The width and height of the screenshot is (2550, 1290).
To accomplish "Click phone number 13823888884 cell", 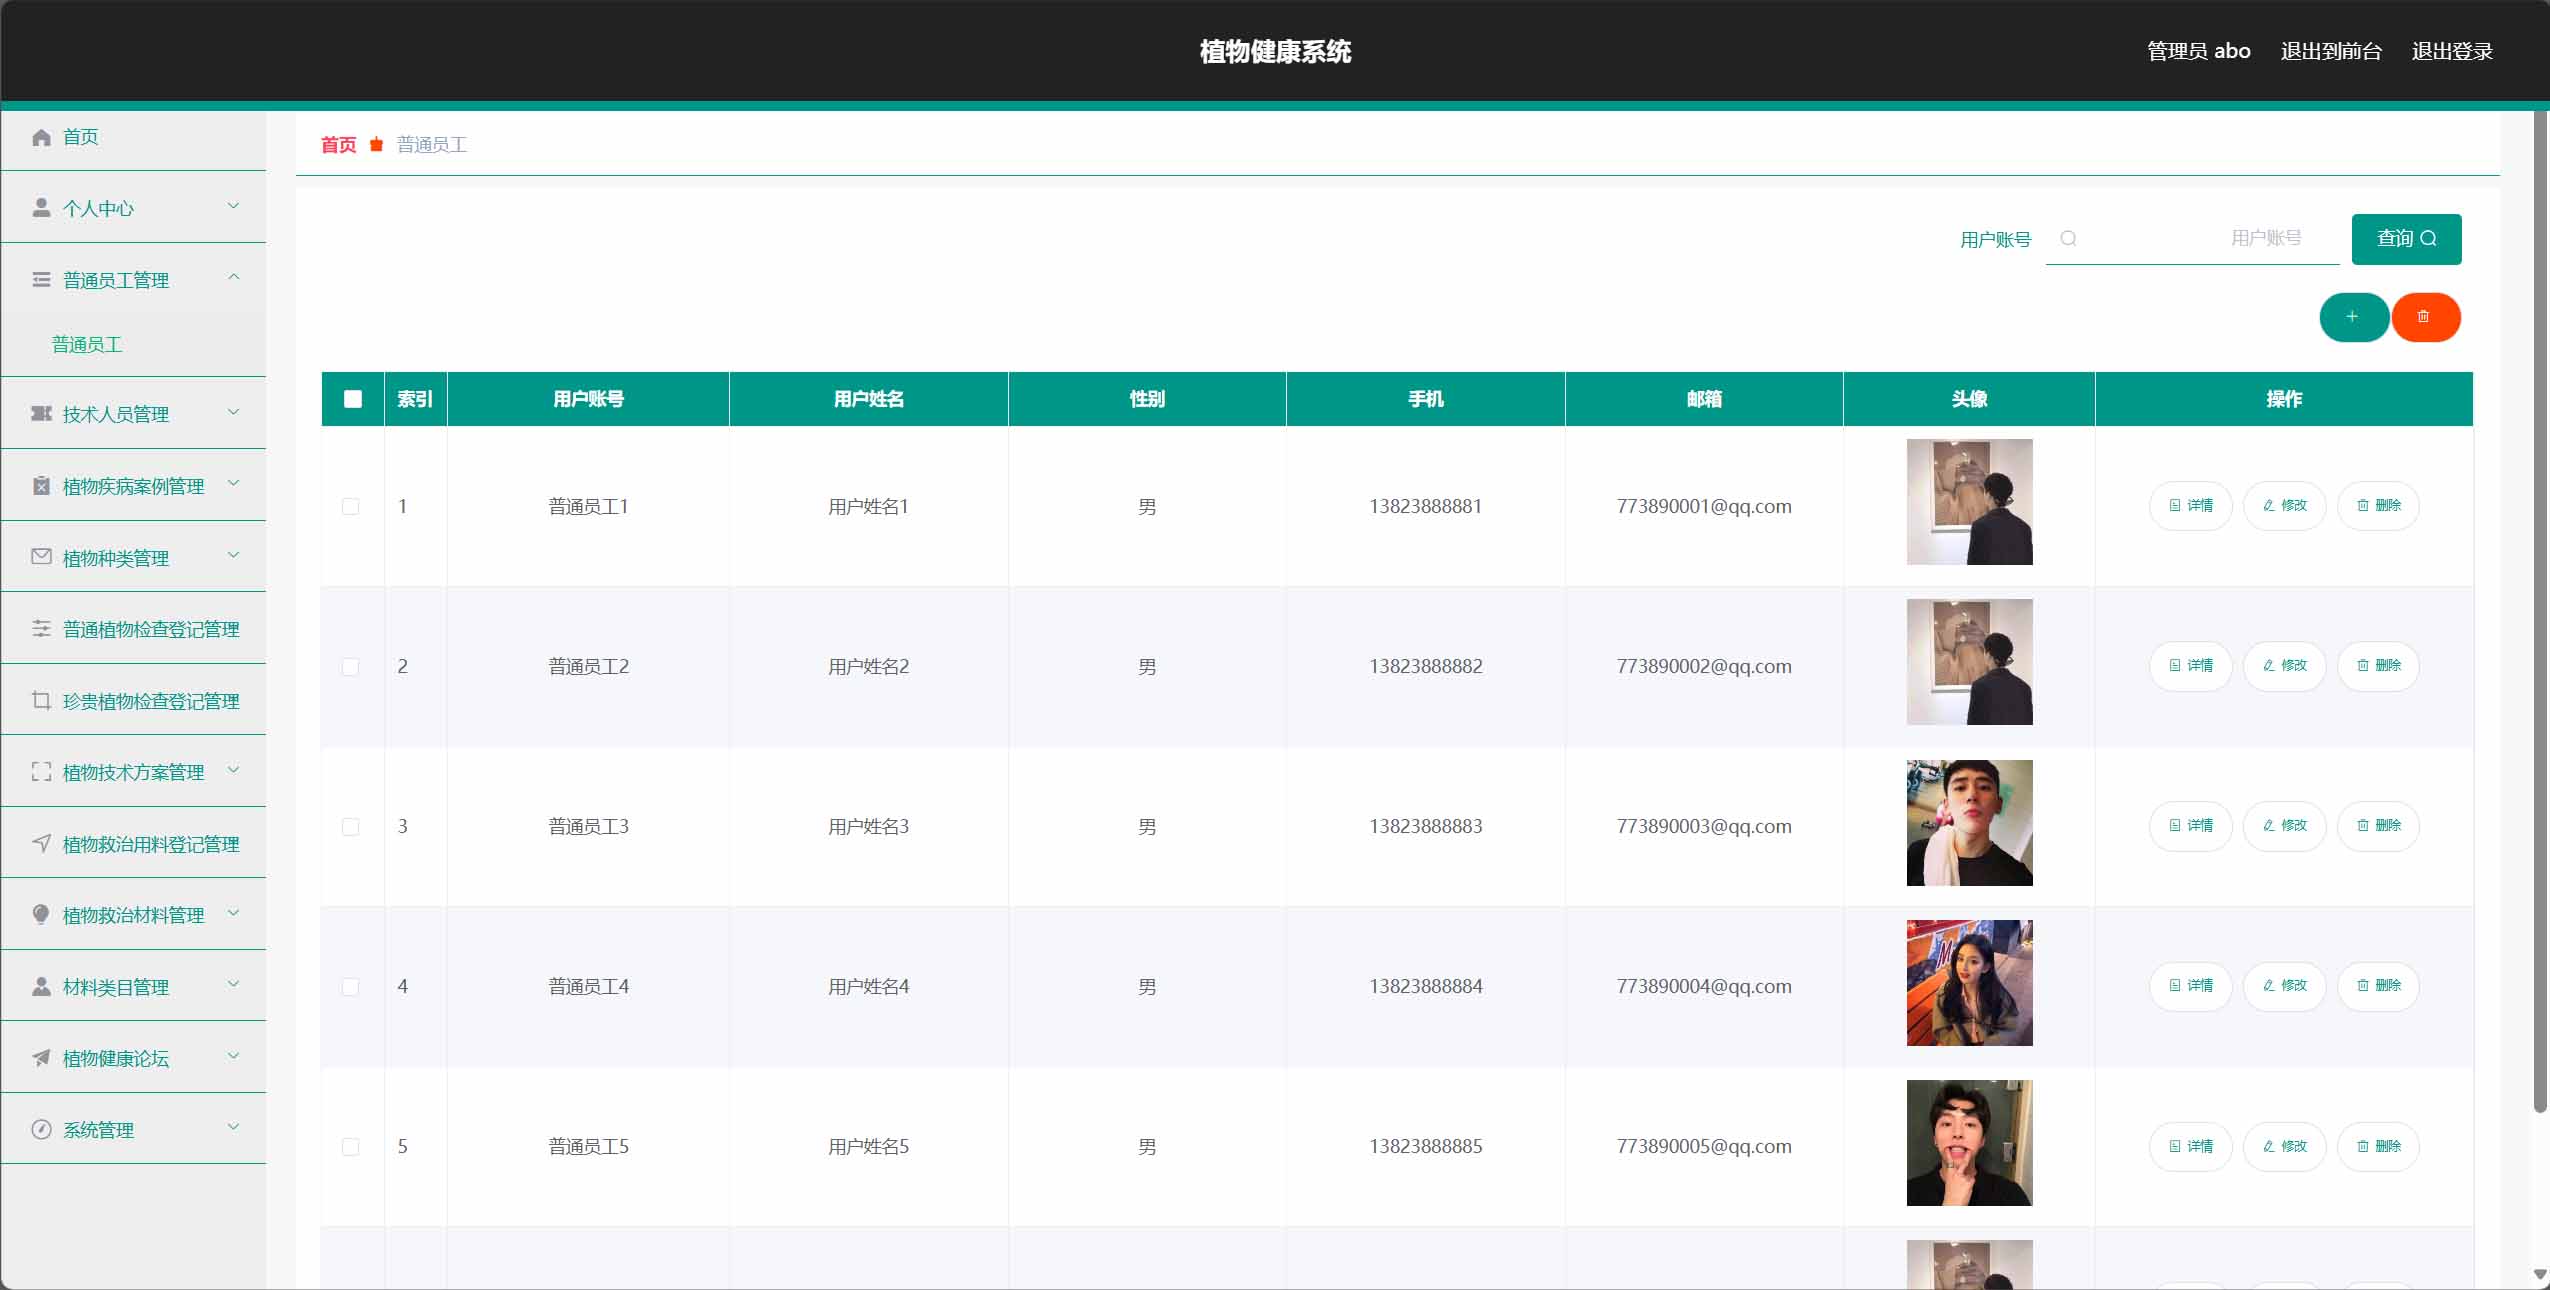I will coord(1425,986).
